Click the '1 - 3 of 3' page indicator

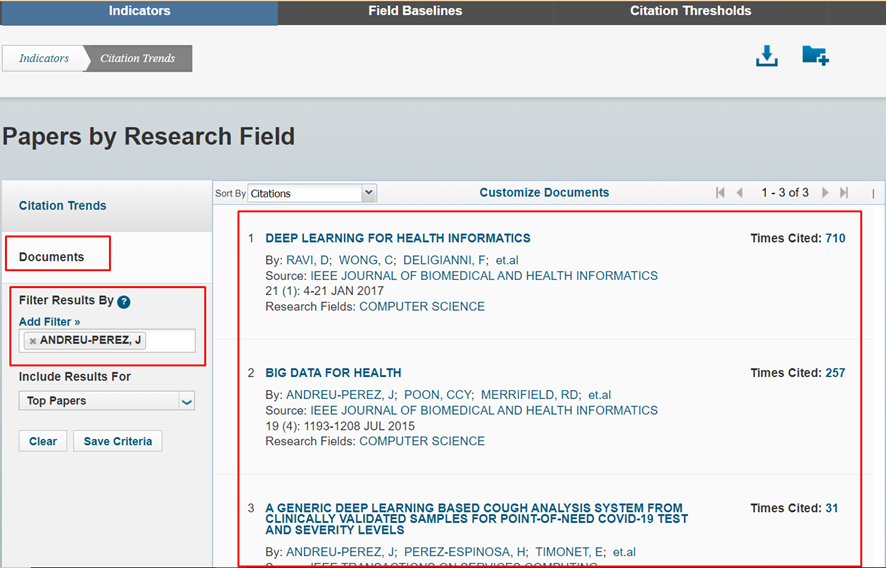pyautogui.click(x=785, y=193)
